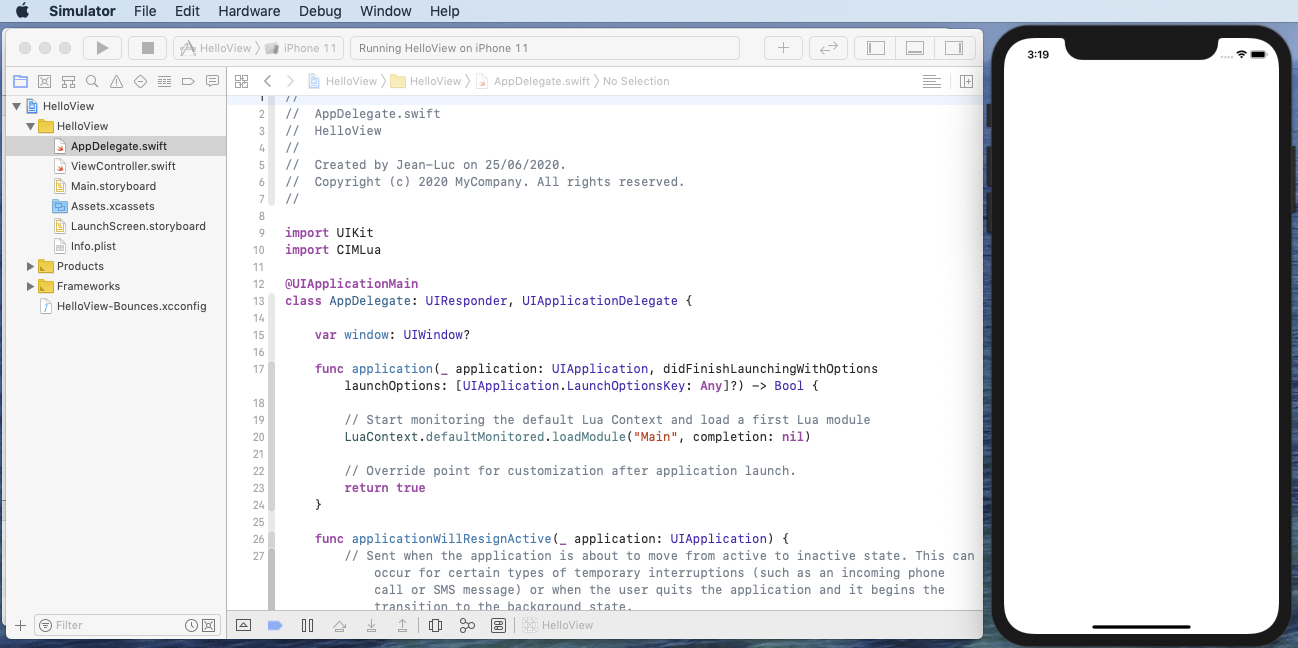Click the Run (play) button in the Xcode toolbar
Screen dimensions: 1298x648
[102, 48]
